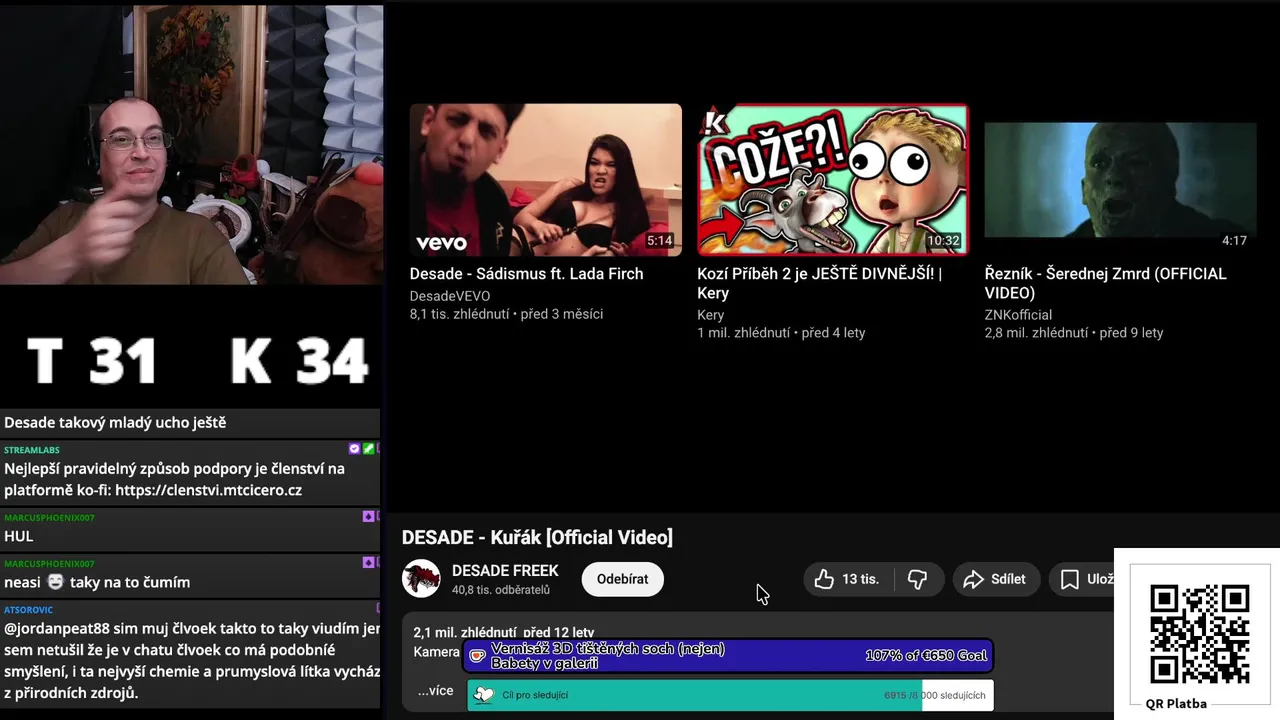Click the streamer webcam feed
This screenshot has height=720, width=1280.
coord(191,145)
